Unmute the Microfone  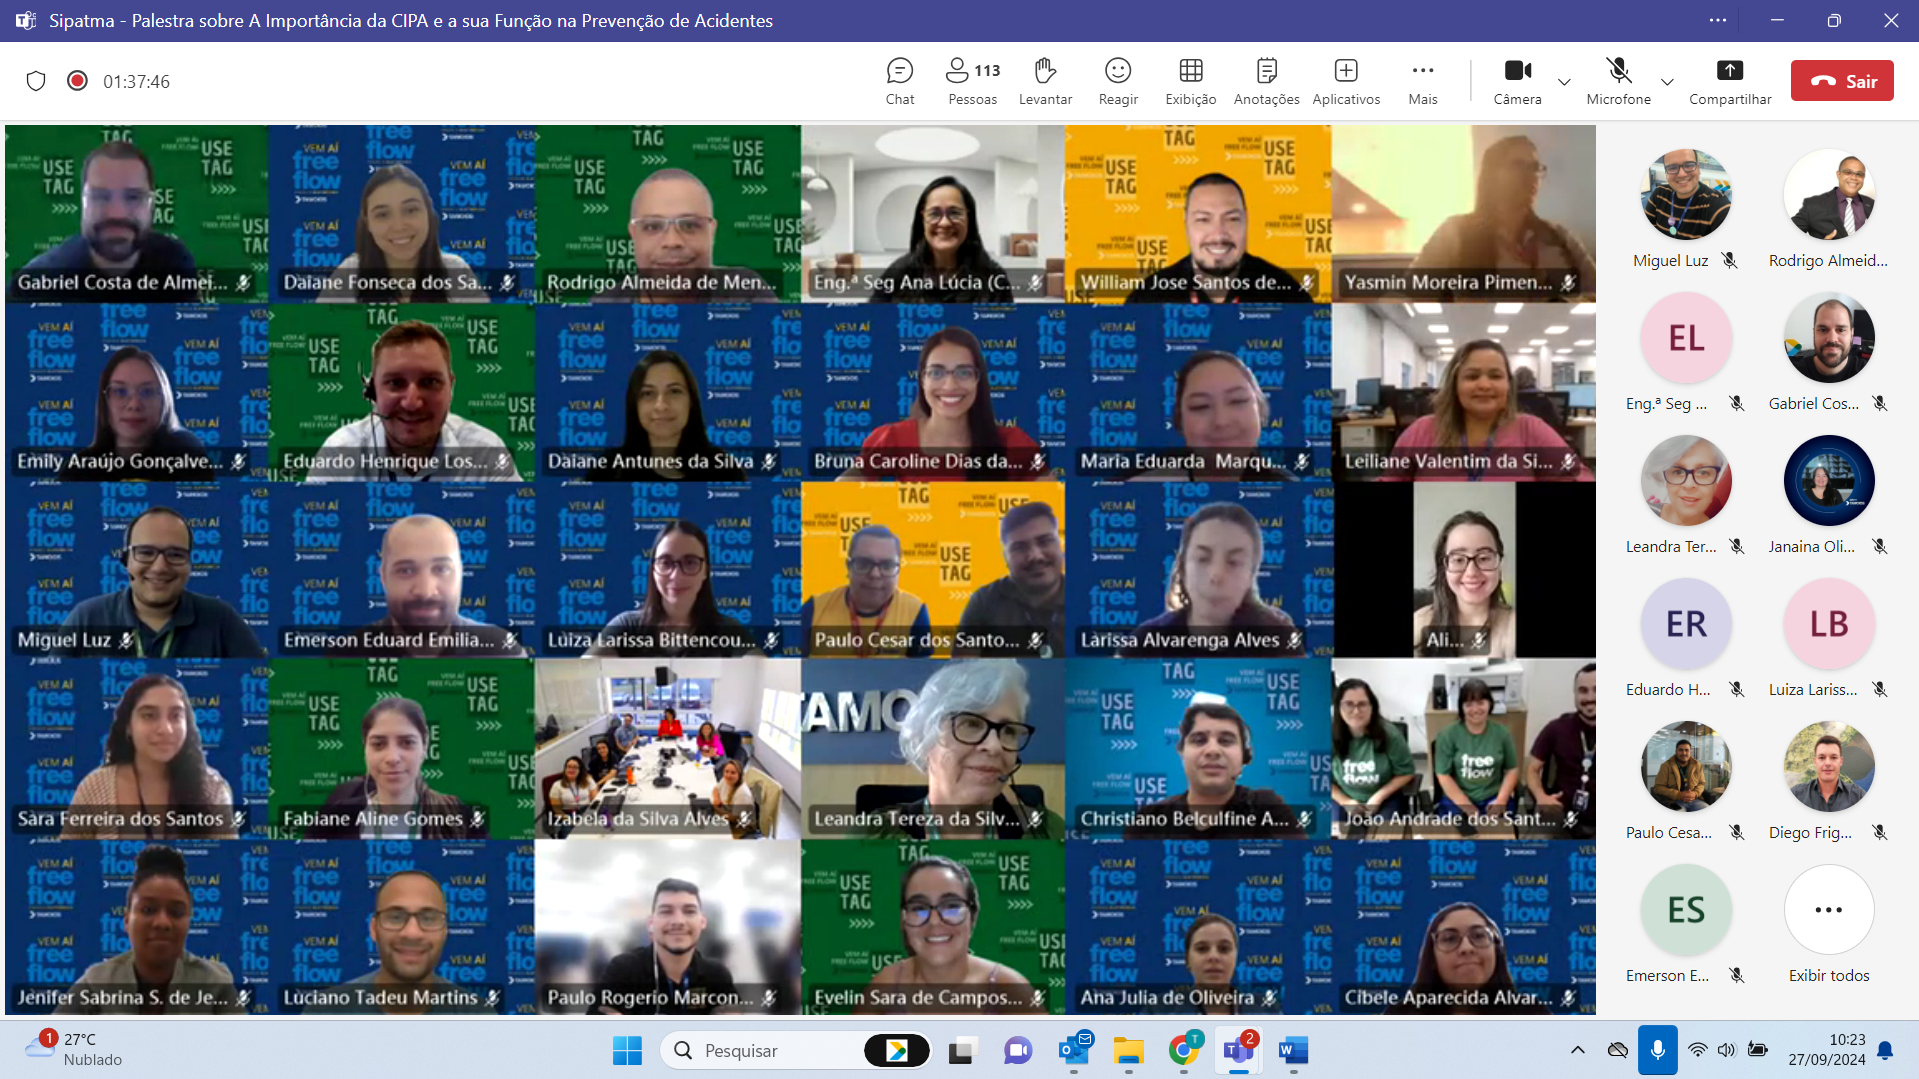(x=1618, y=81)
